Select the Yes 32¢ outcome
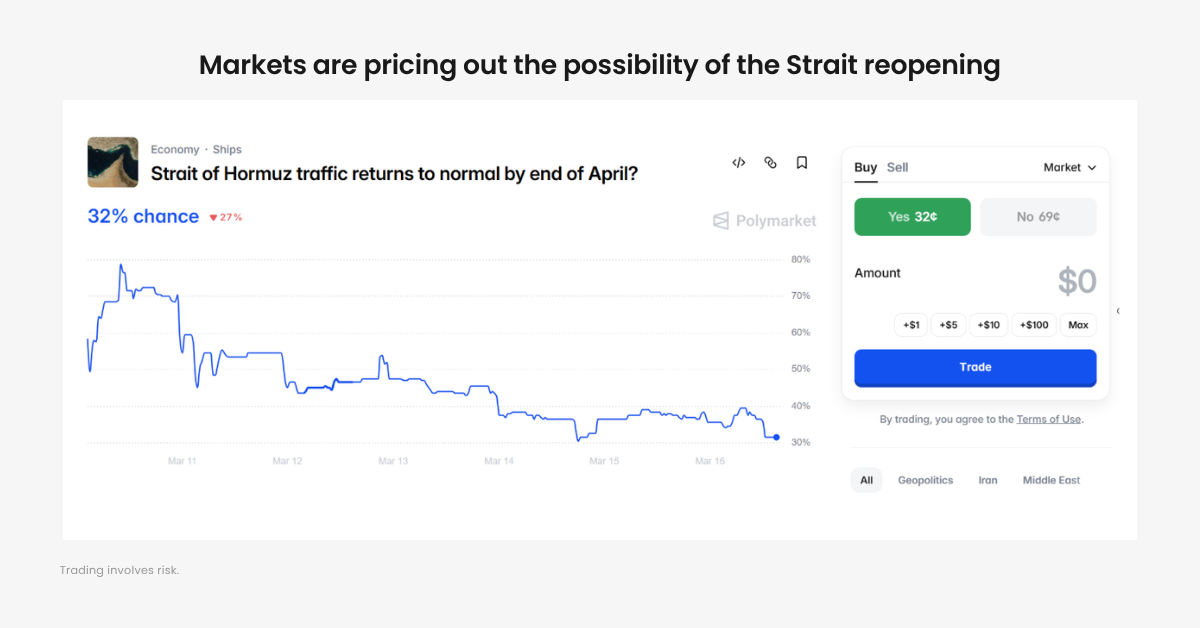 (912, 216)
